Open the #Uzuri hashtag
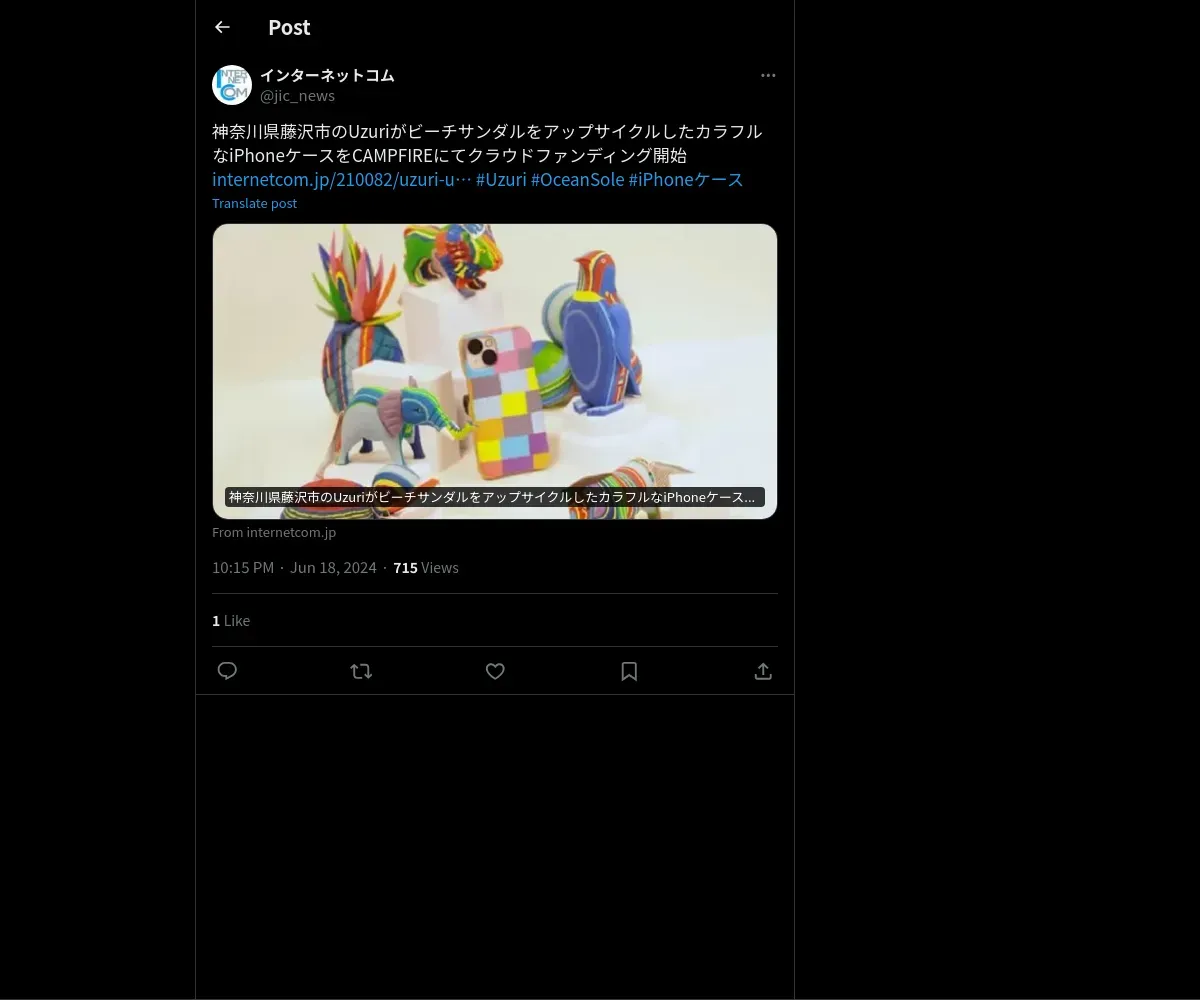The width and height of the screenshot is (1200, 1000). point(501,180)
